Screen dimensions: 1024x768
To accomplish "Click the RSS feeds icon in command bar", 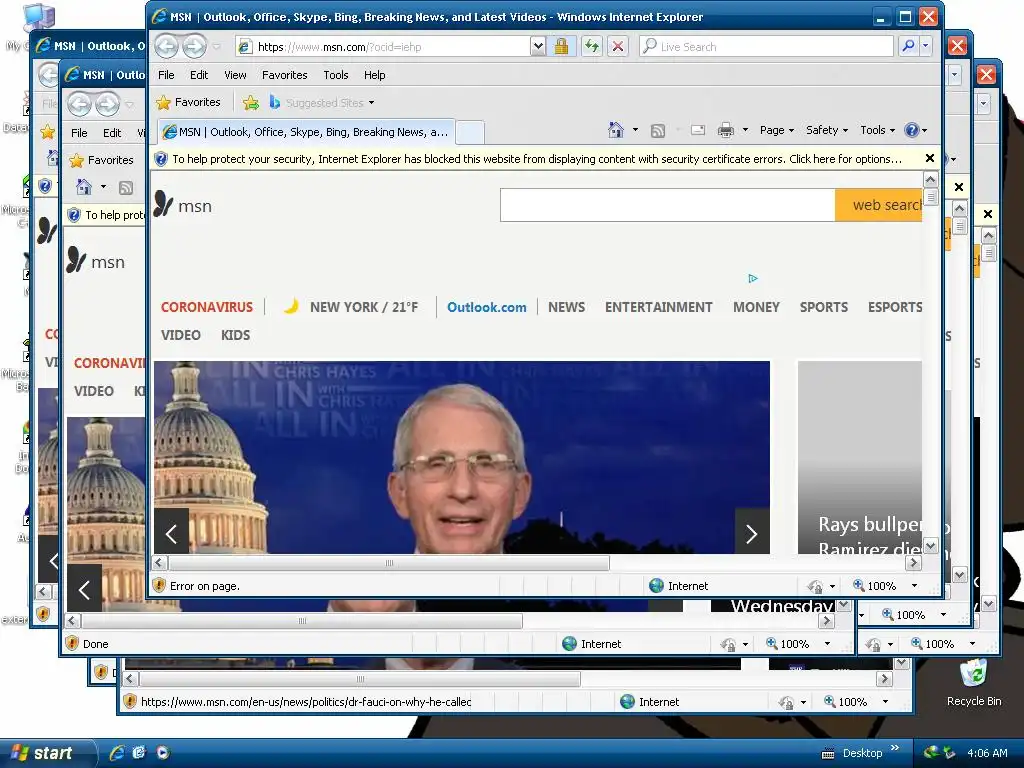I will click(x=658, y=131).
